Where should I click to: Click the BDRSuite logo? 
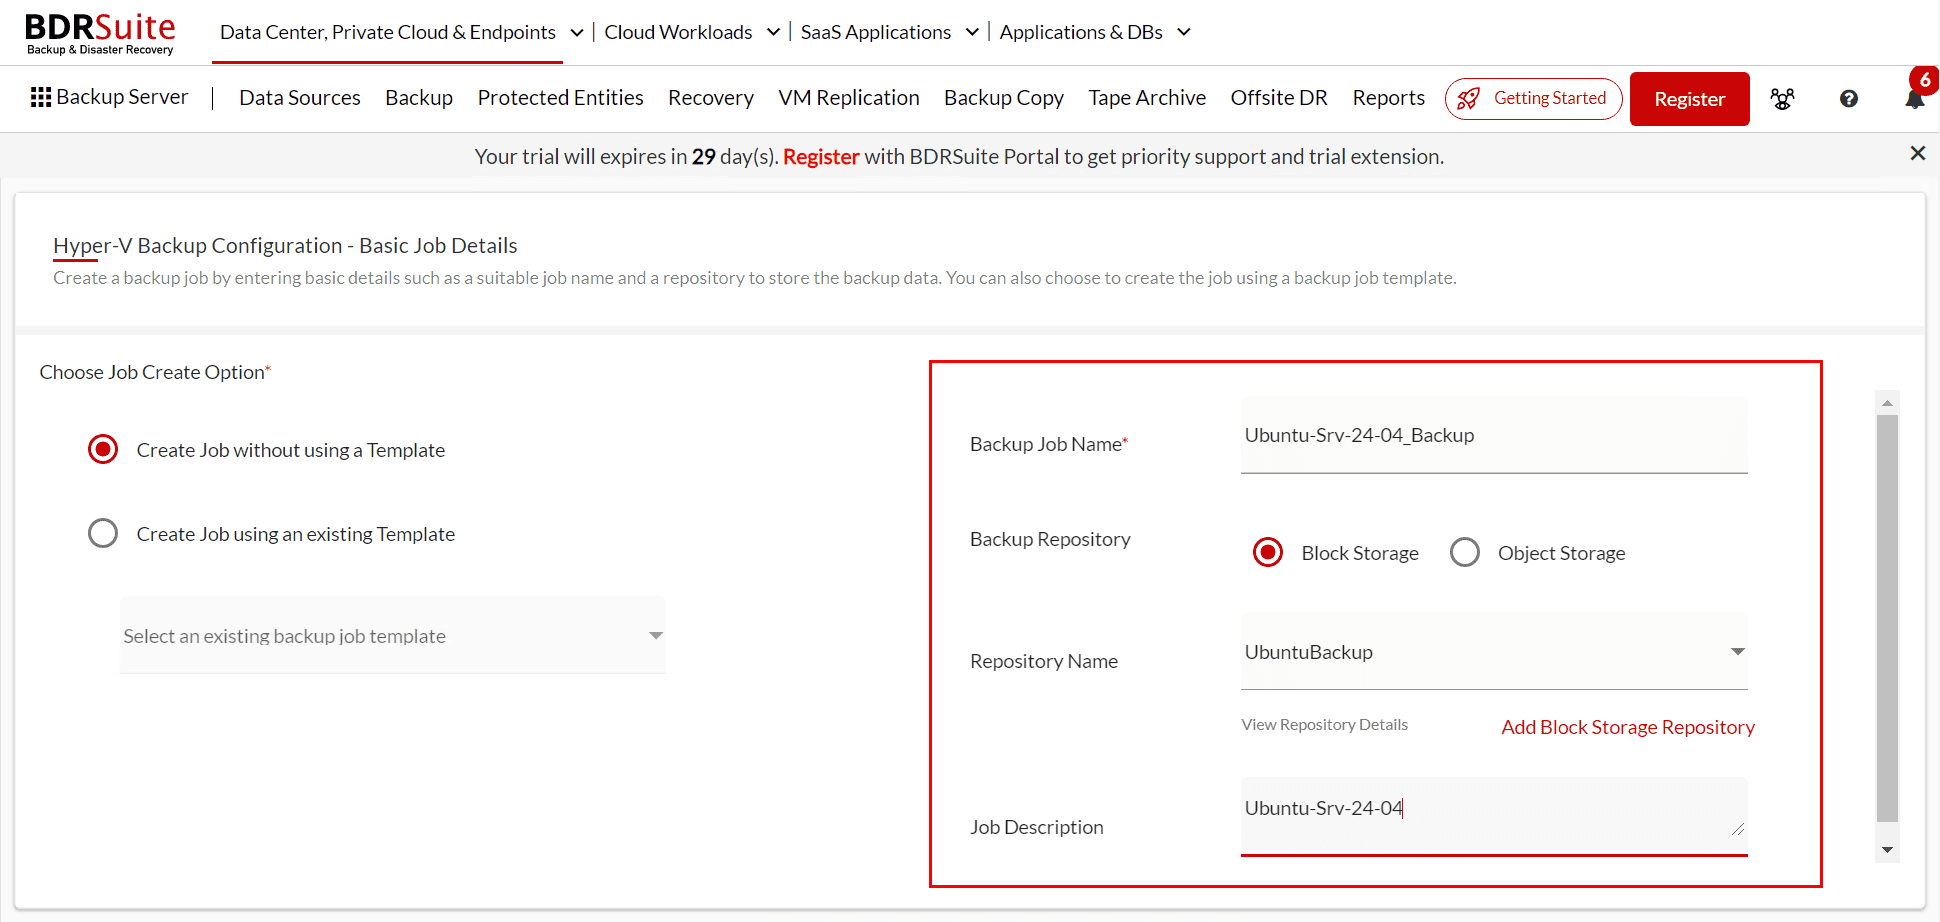point(100,33)
